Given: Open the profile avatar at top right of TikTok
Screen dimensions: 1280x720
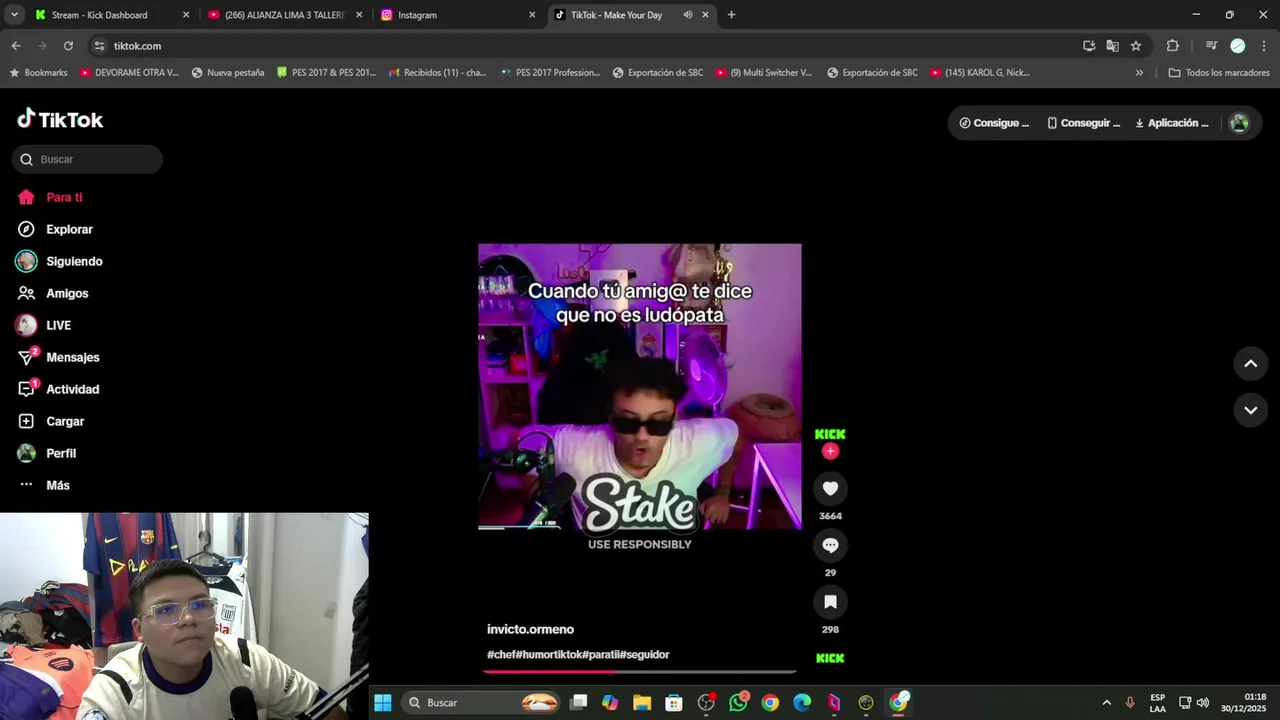Looking at the screenshot, I should pyautogui.click(x=1239, y=123).
